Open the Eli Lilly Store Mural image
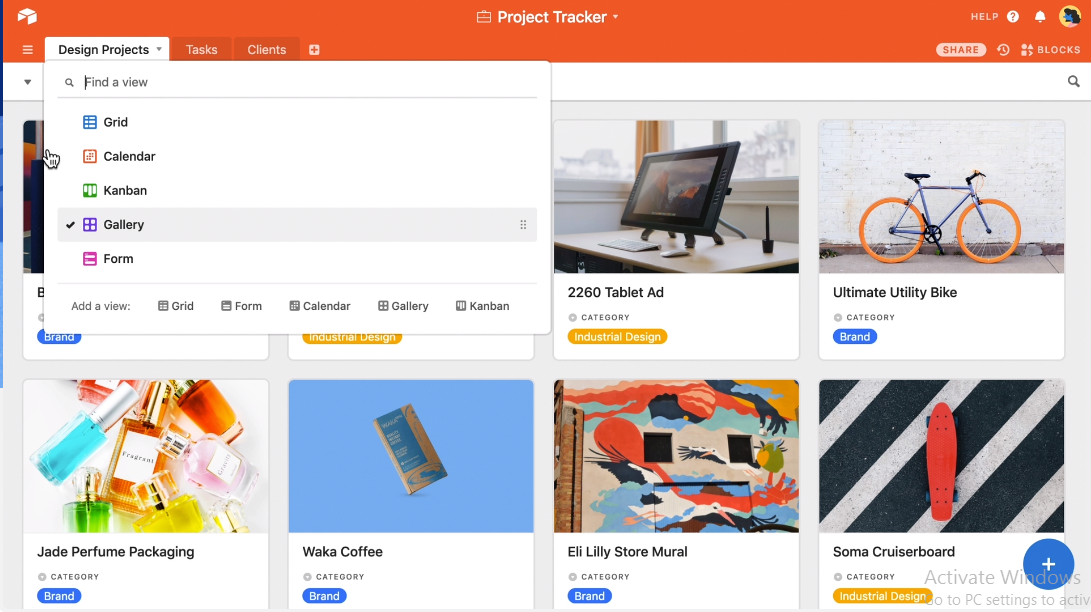The height and width of the screenshot is (612, 1091). [x=676, y=456]
